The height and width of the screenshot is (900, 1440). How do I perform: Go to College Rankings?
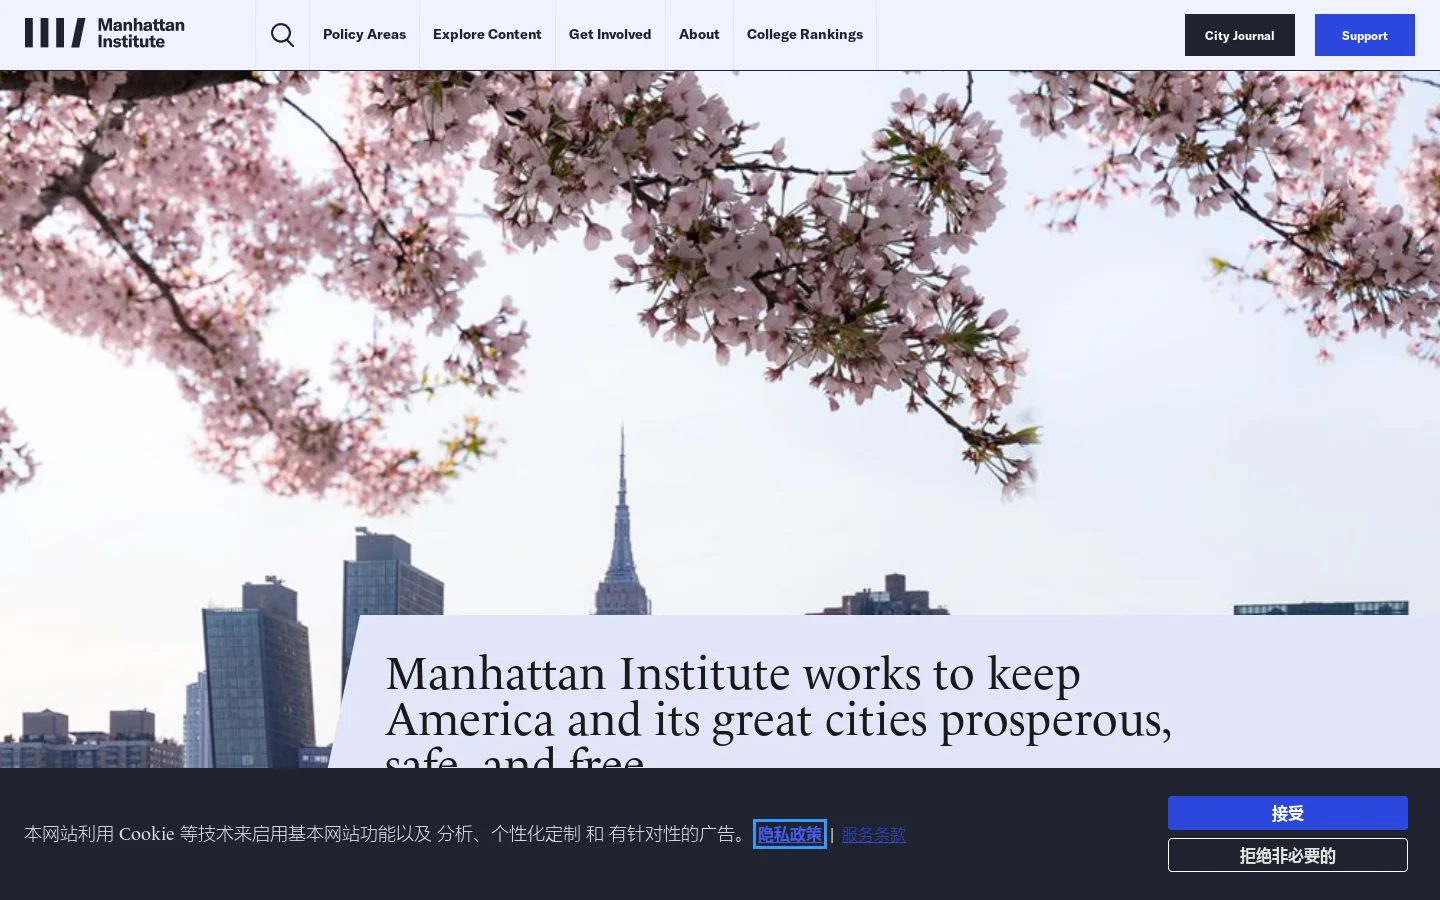805,34
